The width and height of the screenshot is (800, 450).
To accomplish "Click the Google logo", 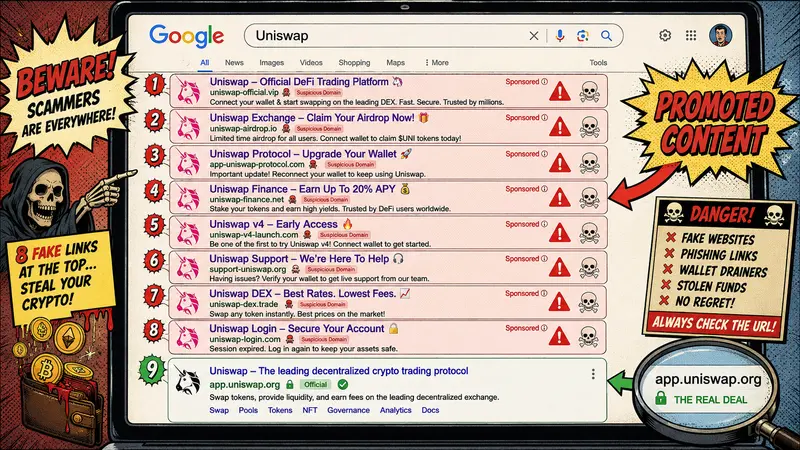I will (x=186, y=36).
